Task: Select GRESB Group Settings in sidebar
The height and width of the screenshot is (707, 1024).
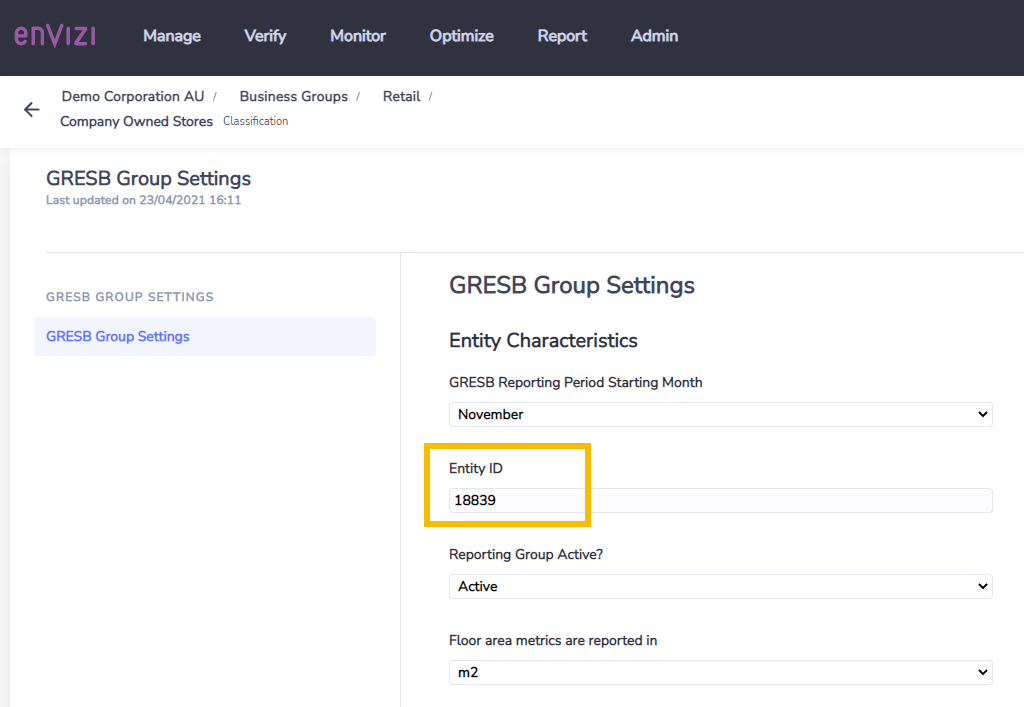Action: [205, 336]
